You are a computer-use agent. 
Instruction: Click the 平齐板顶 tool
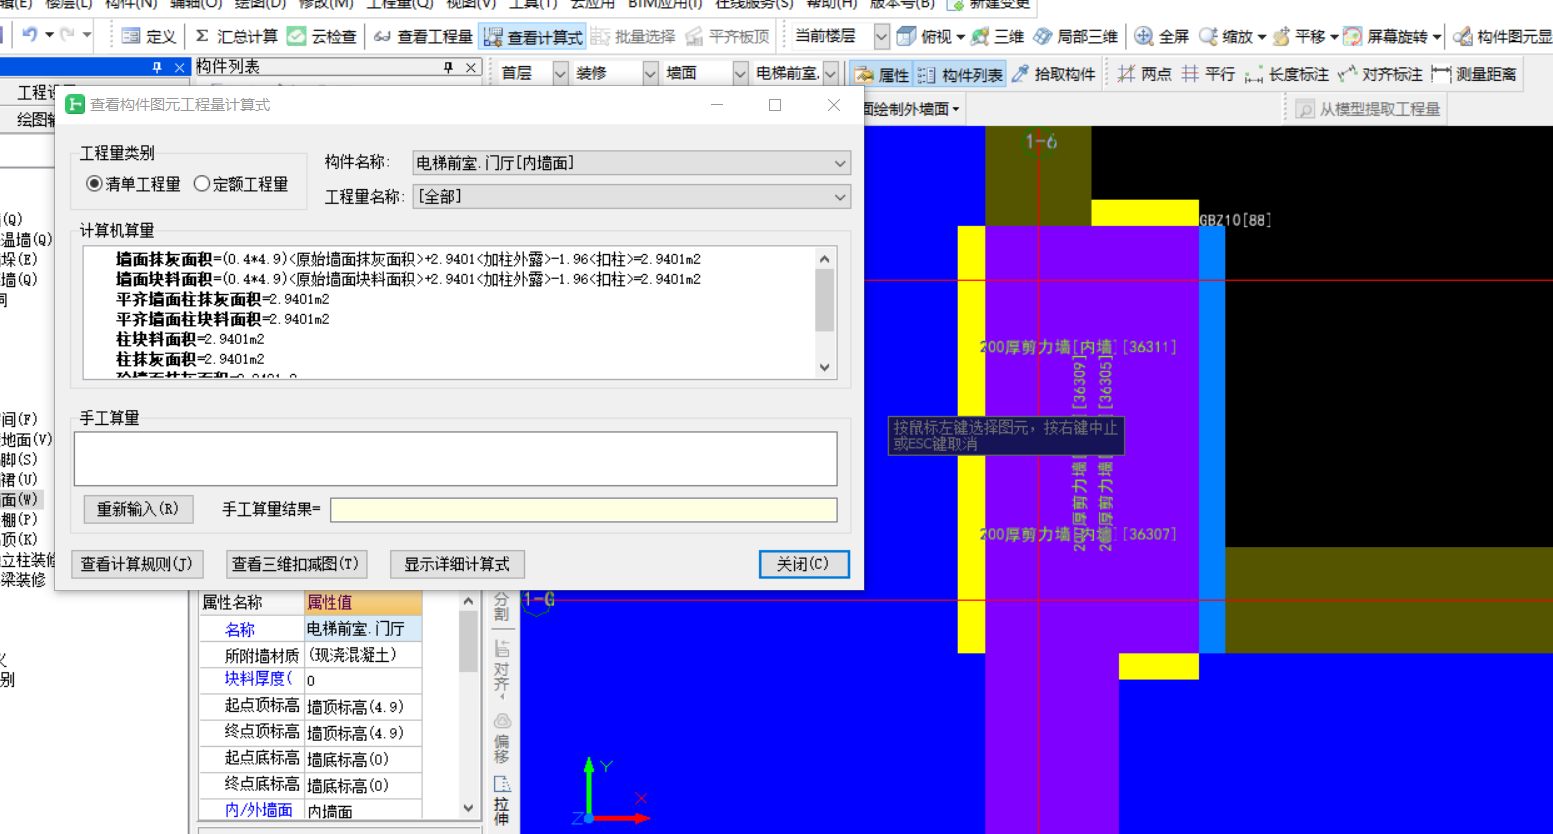pos(728,36)
